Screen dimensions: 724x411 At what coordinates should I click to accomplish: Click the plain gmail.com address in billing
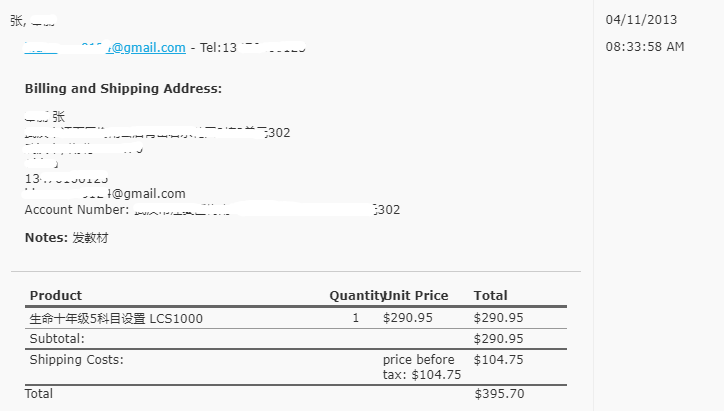(x=105, y=193)
